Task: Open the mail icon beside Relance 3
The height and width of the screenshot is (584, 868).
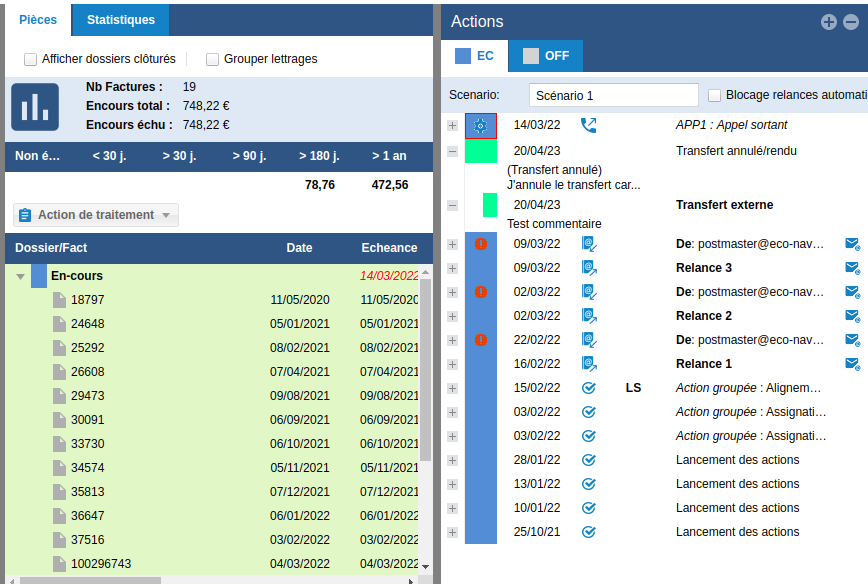Action: click(852, 268)
